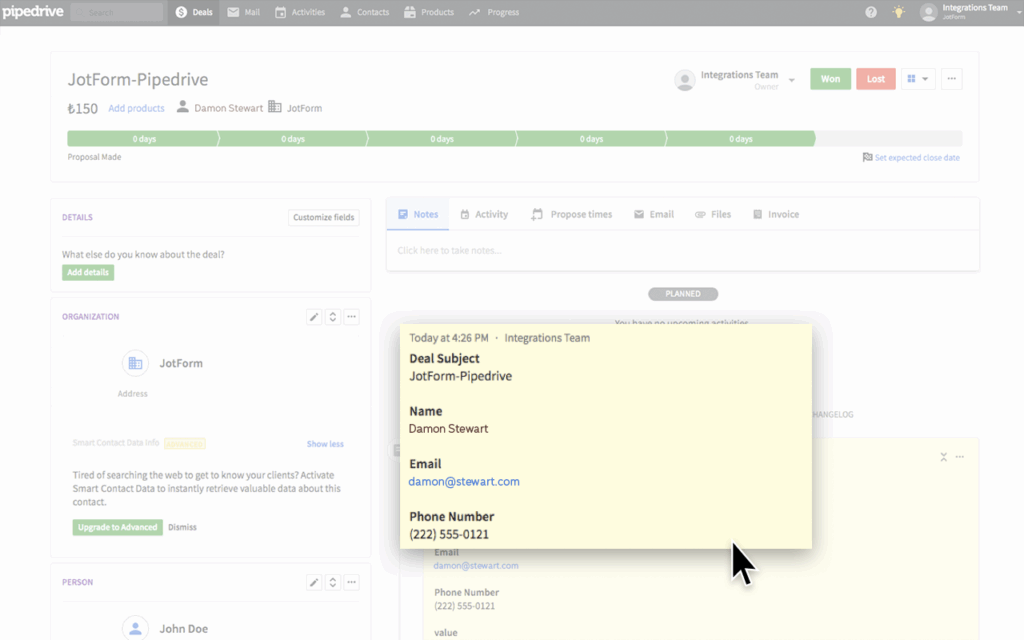This screenshot has width=1024, height=640.
Task: Switch to the Notes tab
Action: point(418,214)
